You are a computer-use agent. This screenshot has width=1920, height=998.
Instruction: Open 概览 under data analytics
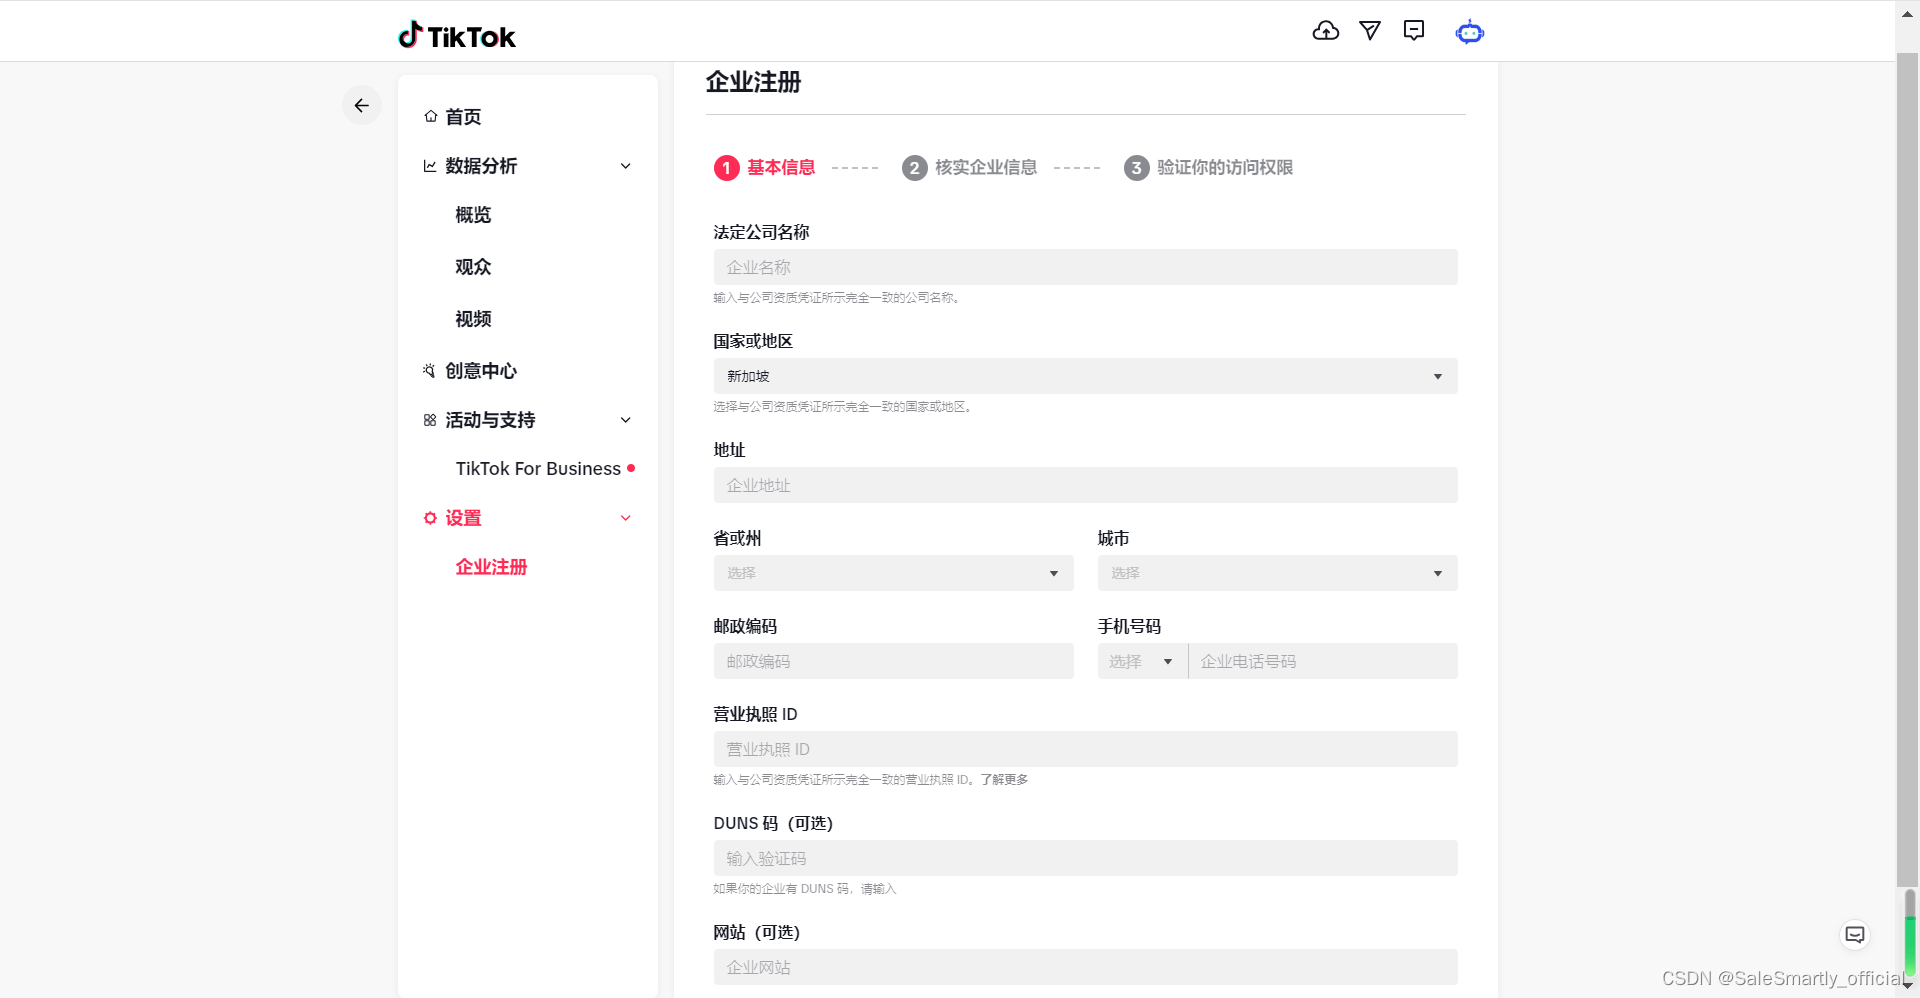pyautogui.click(x=473, y=215)
